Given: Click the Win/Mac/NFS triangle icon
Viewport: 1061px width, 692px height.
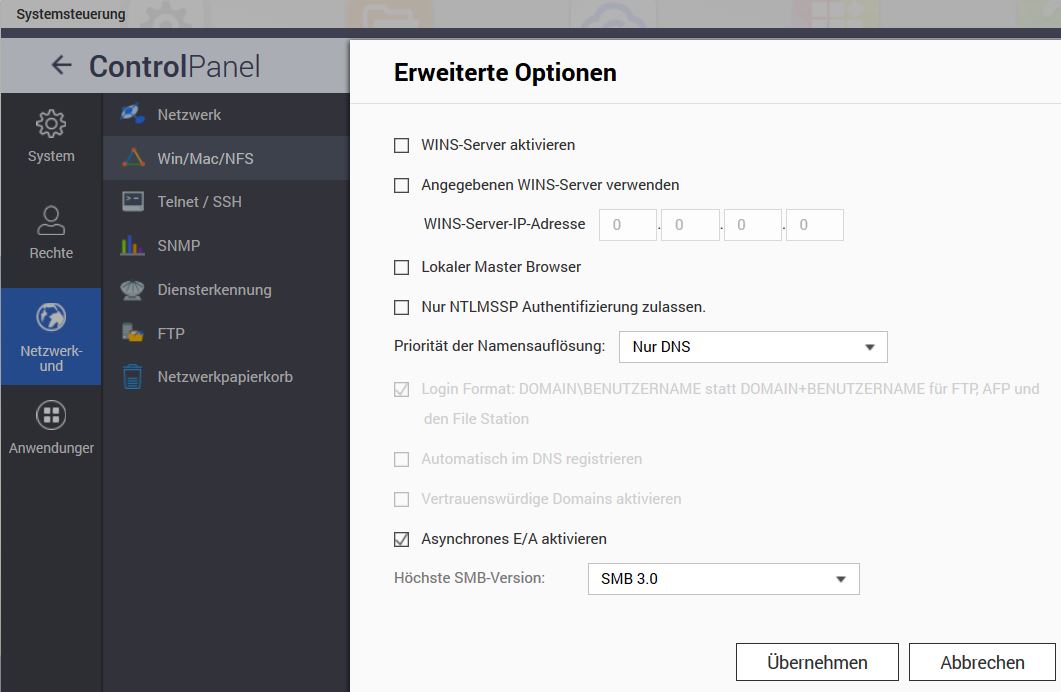Looking at the screenshot, I should (133, 158).
